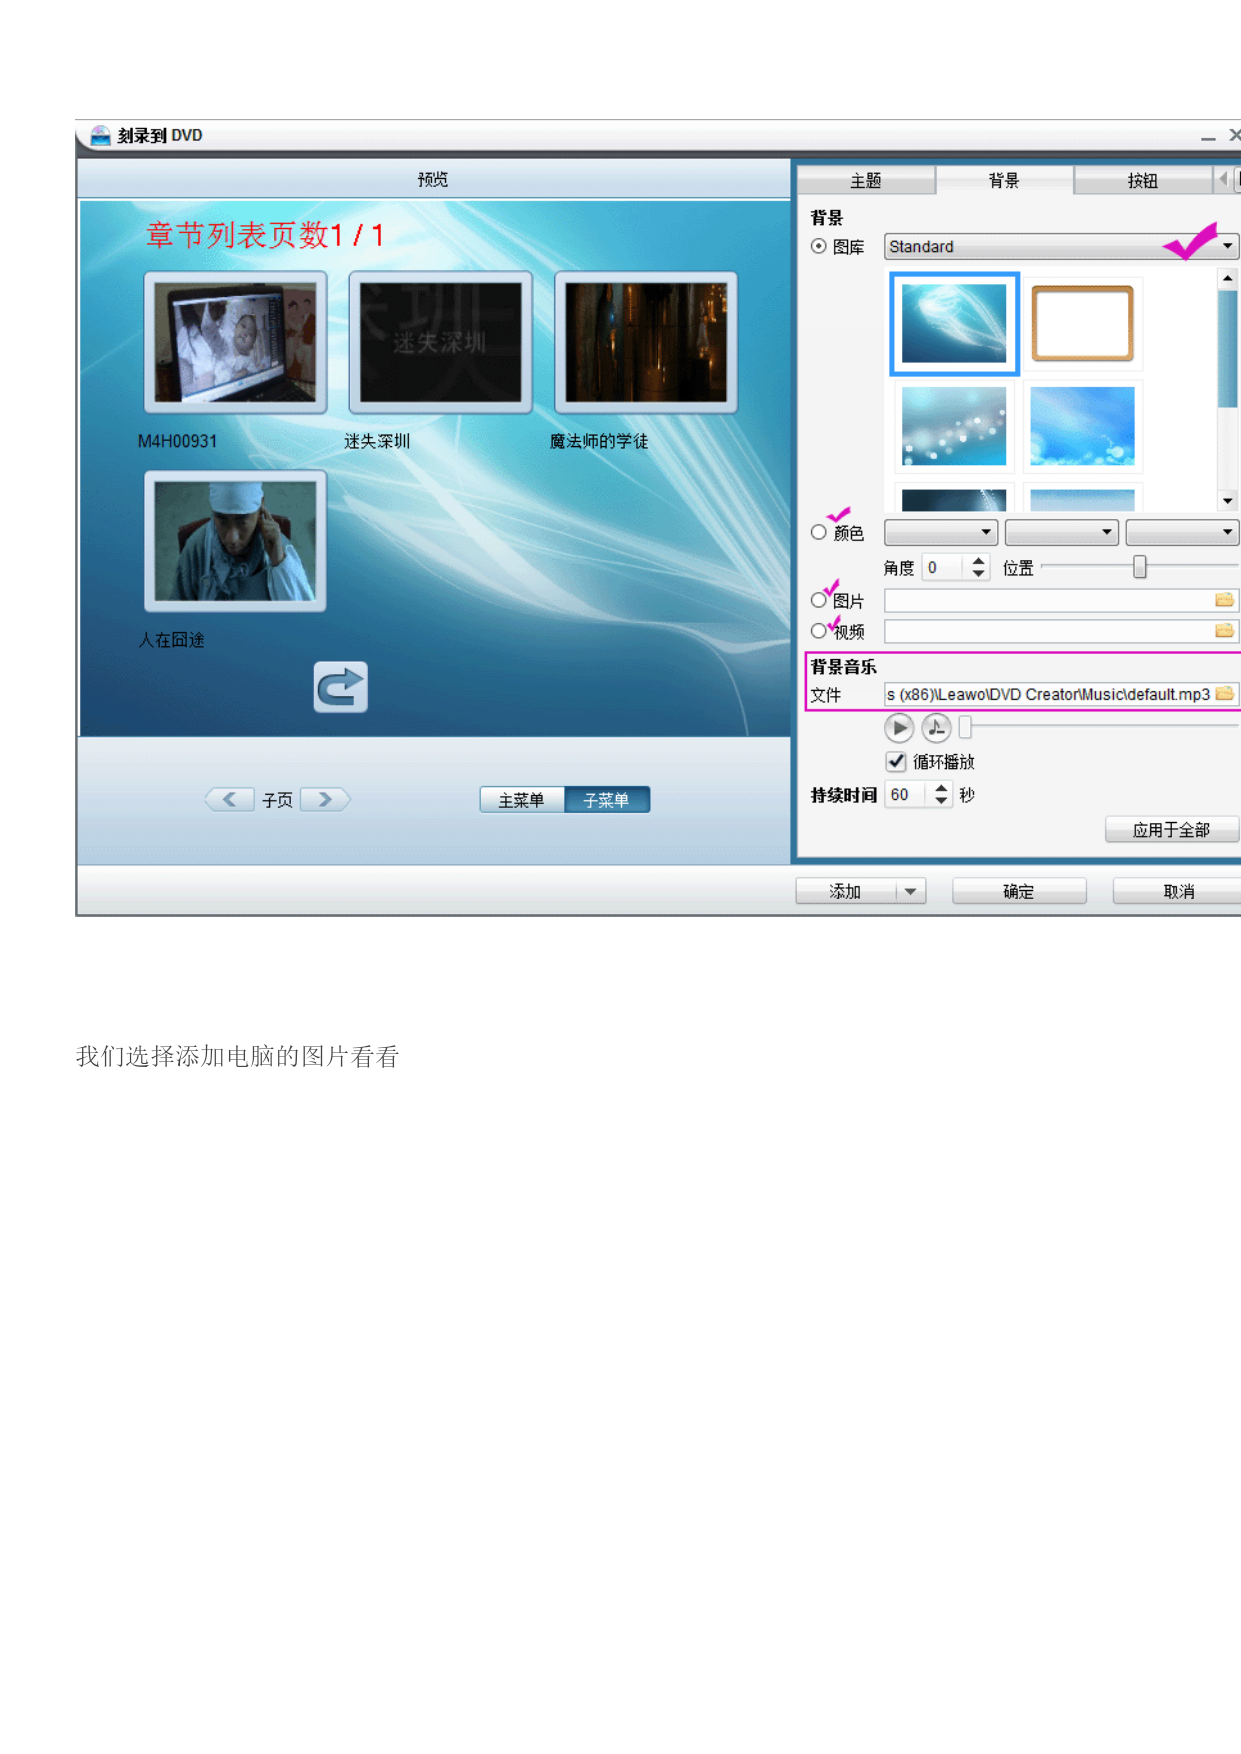Browse for background music file folder icon
Image resolution: width=1241 pixels, height=1754 pixels.
(1224, 694)
